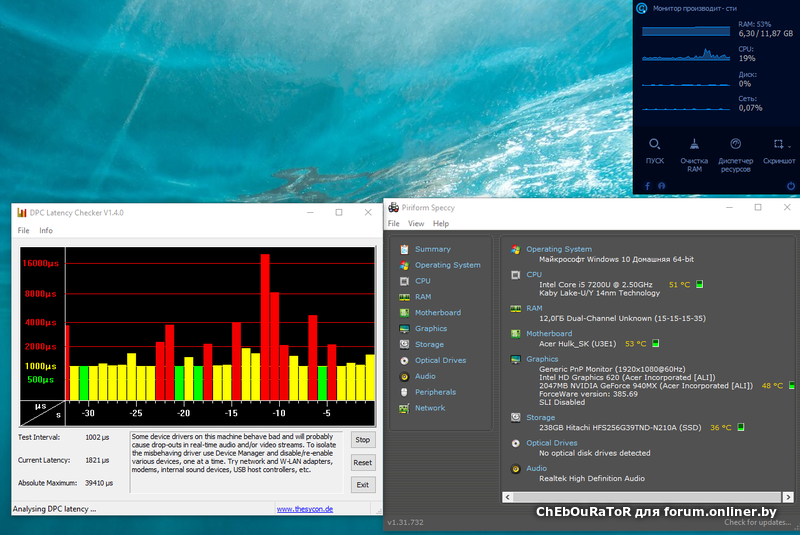Screen dimensions: 800x535
Task: Open the Graphics category icon
Action: tap(404, 328)
